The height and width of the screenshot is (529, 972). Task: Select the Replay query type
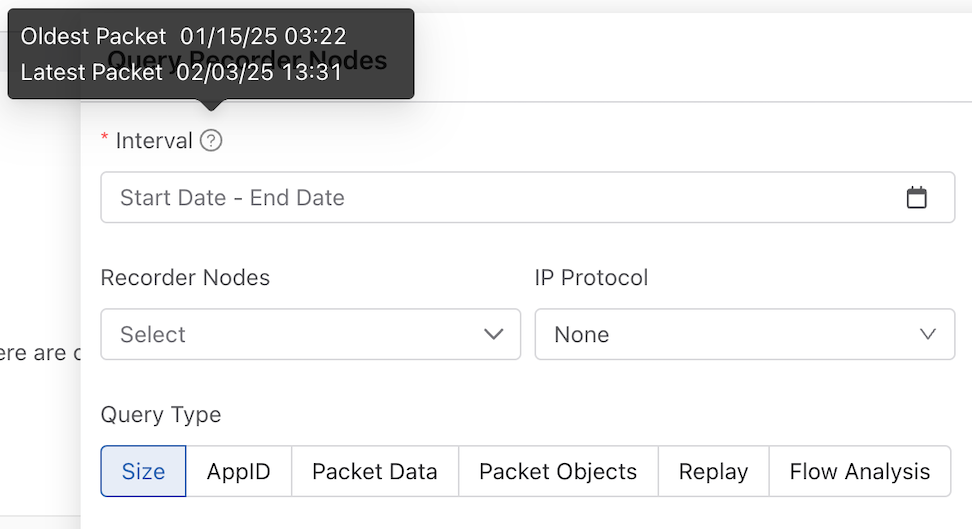pyautogui.click(x=714, y=471)
